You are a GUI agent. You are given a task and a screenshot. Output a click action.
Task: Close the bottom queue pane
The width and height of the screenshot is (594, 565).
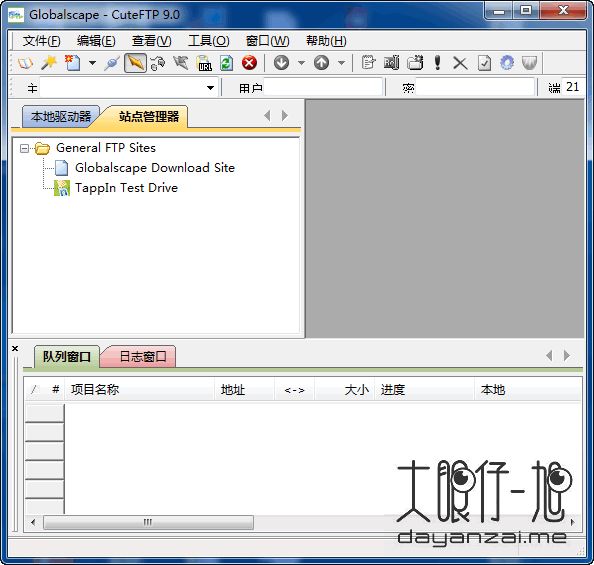click(x=15, y=348)
